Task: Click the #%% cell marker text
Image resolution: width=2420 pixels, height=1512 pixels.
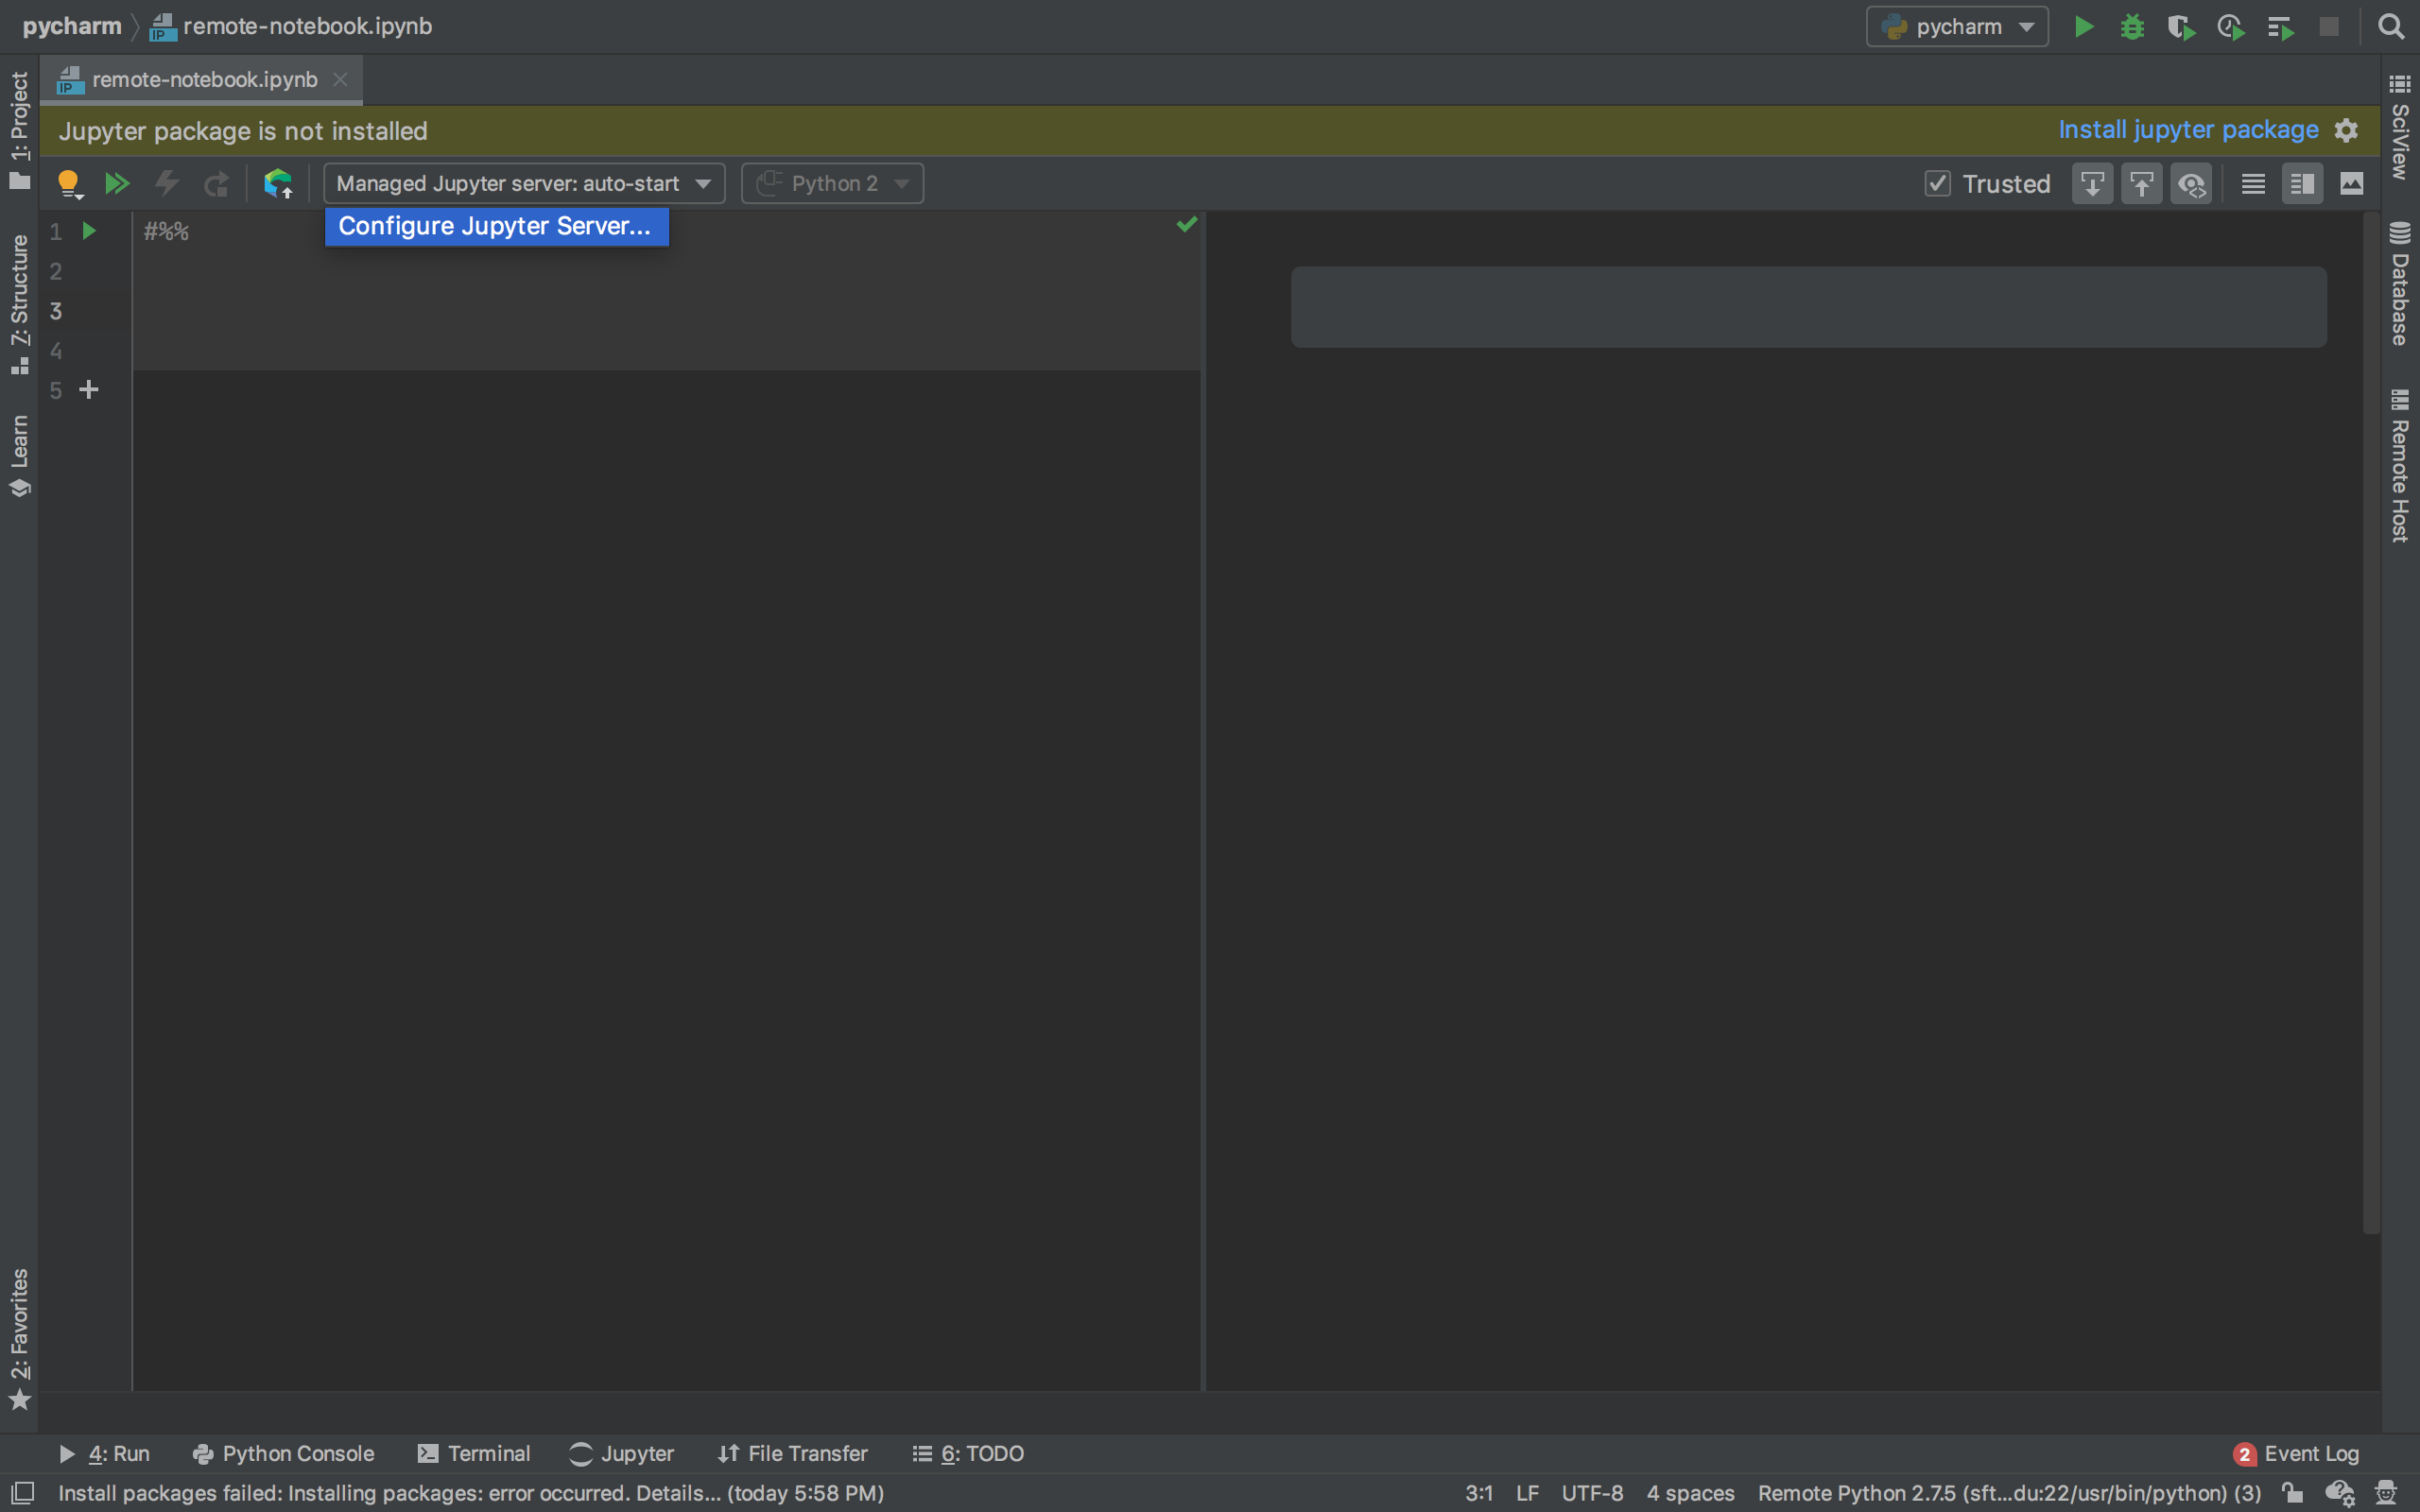Action: [x=166, y=232]
